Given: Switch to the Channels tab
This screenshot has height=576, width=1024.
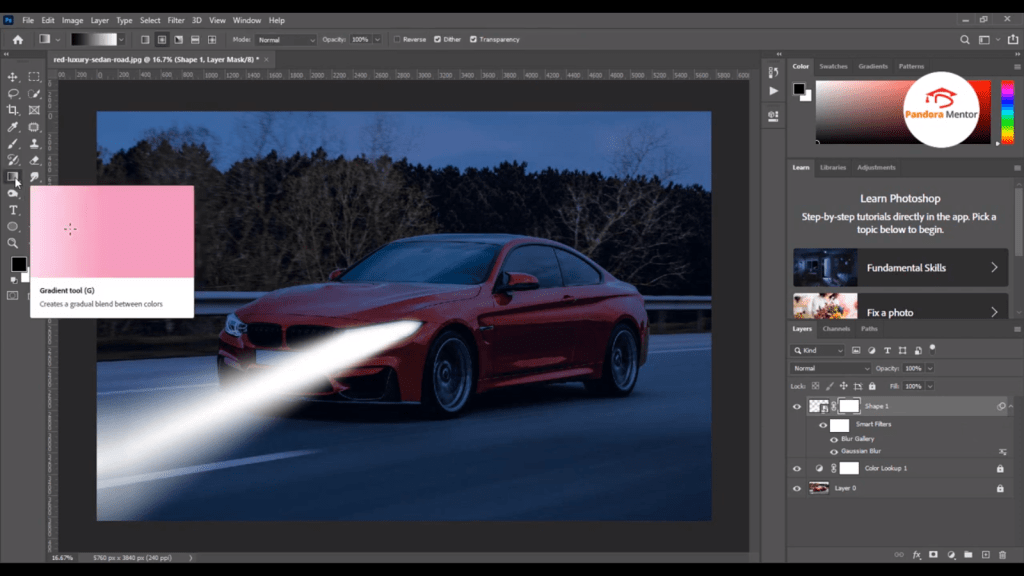Looking at the screenshot, I should click(838, 328).
